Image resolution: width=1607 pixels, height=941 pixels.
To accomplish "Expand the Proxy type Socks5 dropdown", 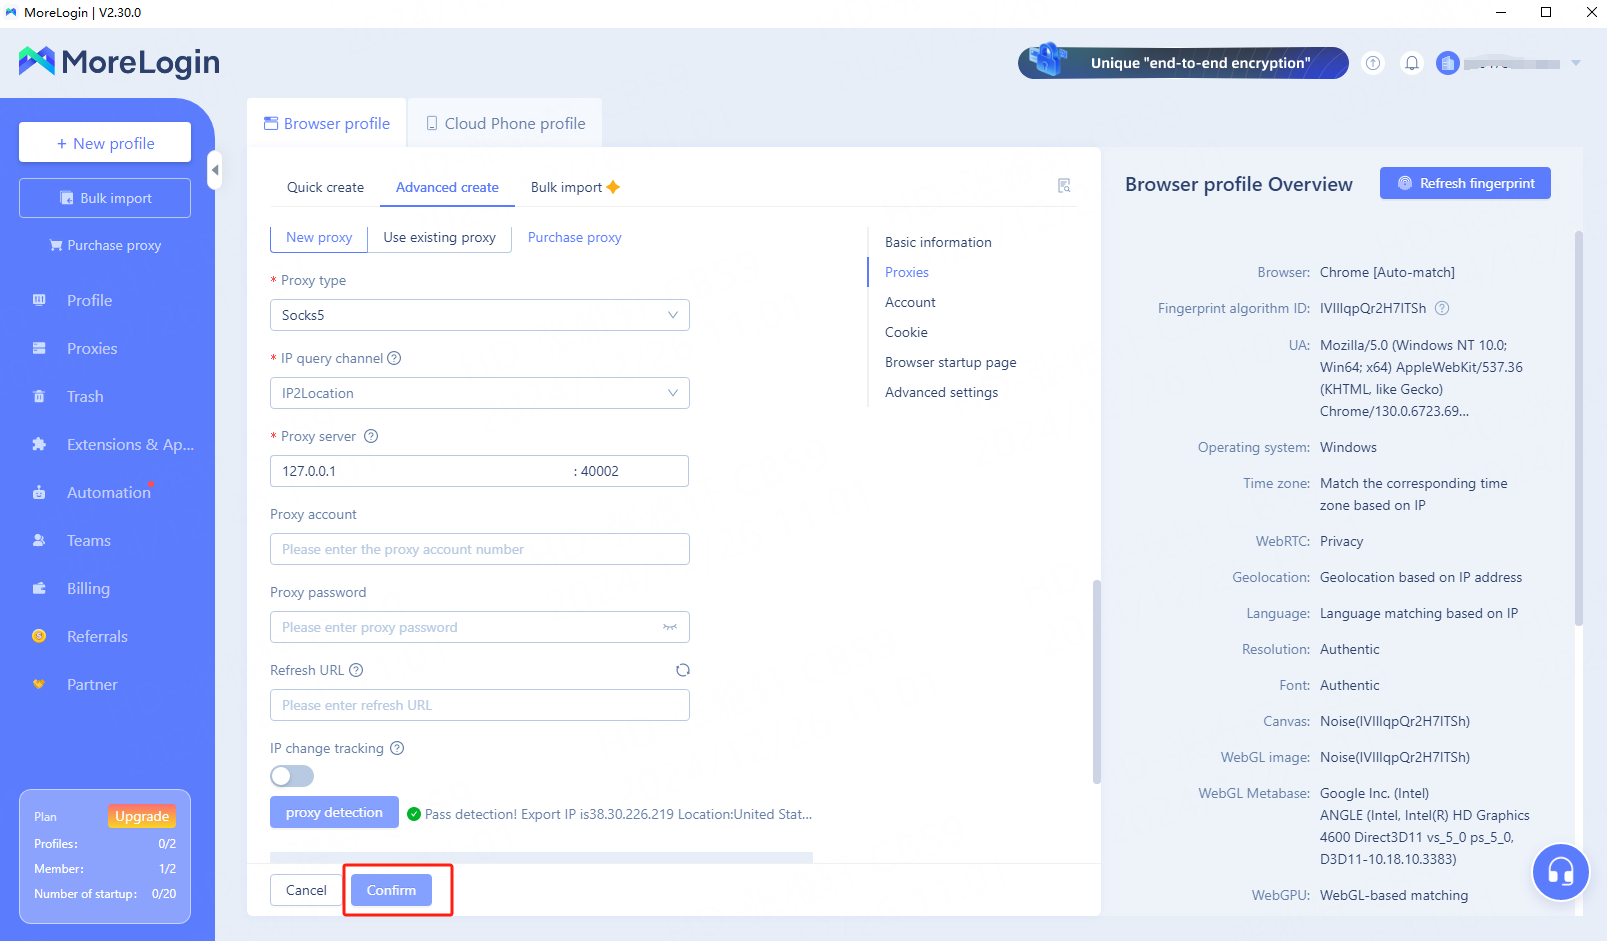I will click(479, 315).
